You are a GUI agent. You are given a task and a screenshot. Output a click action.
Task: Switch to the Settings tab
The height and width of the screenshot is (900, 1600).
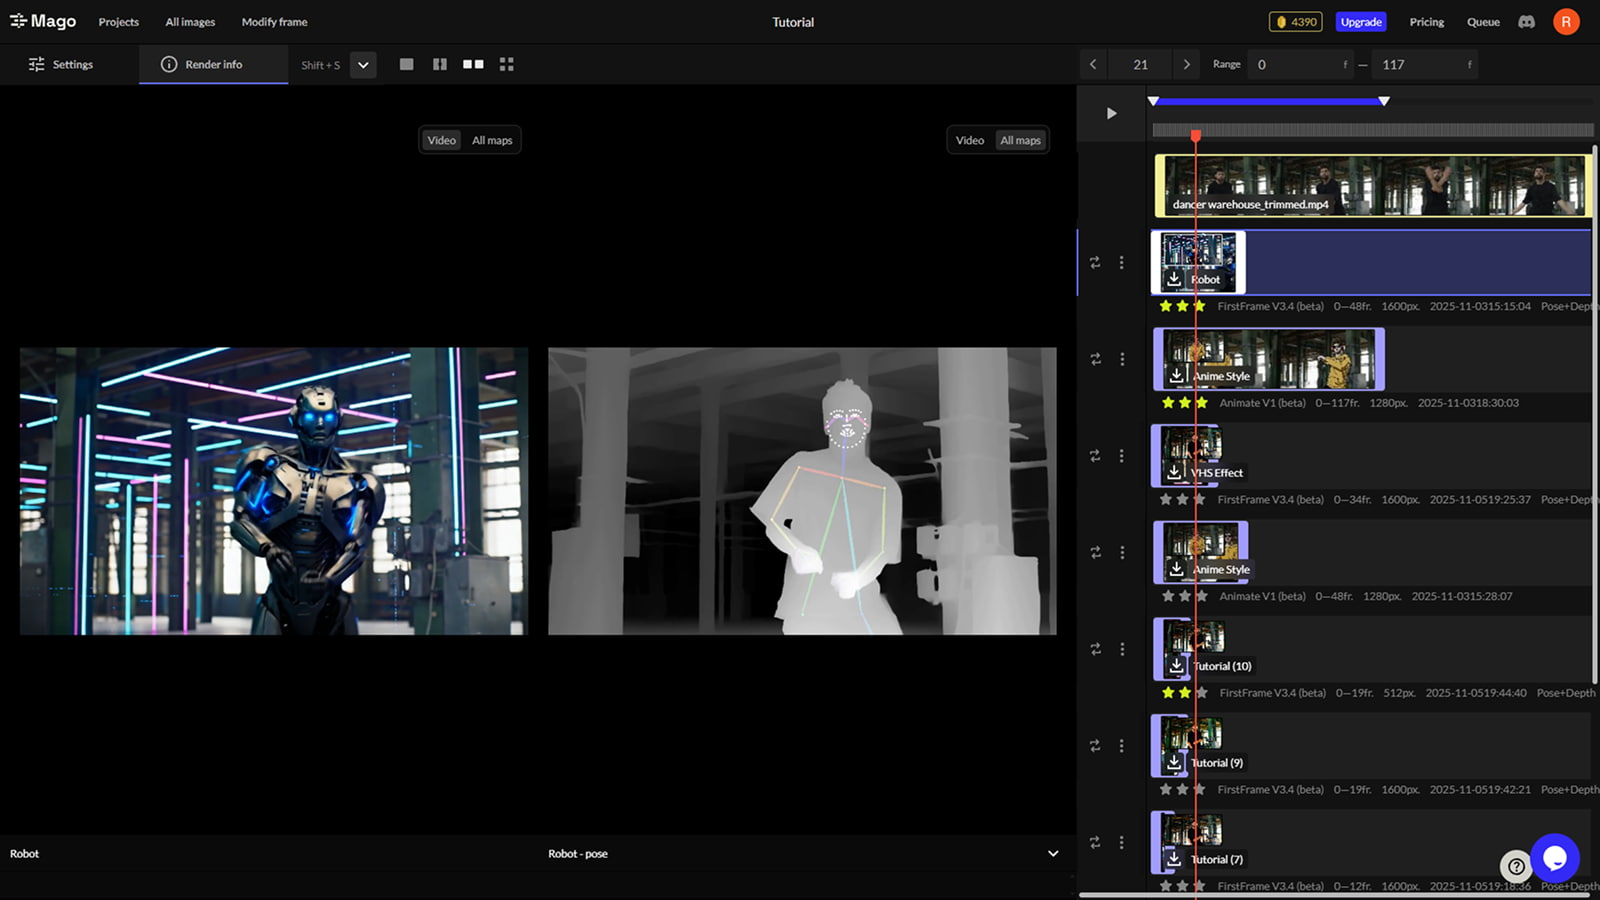click(61, 64)
